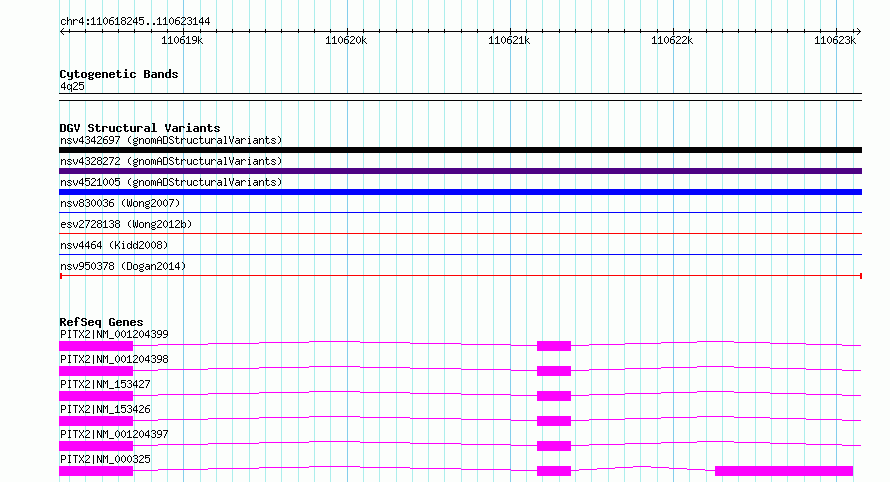Click the 110622k ruler label
The image size is (890, 482).
point(672,40)
